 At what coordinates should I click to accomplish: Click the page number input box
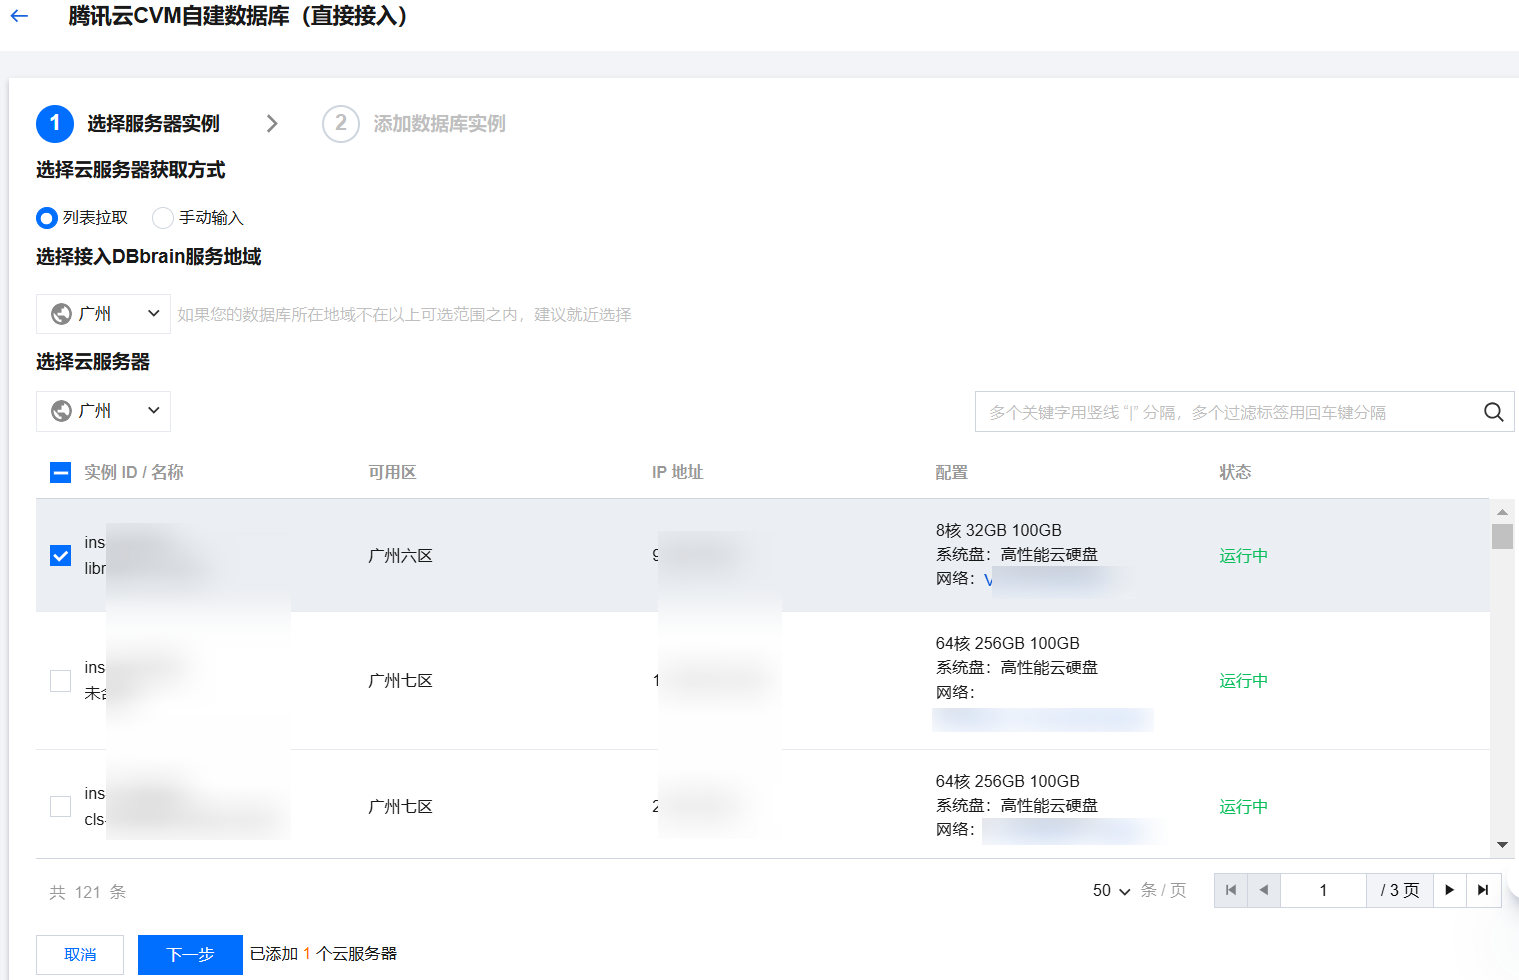(1323, 890)
